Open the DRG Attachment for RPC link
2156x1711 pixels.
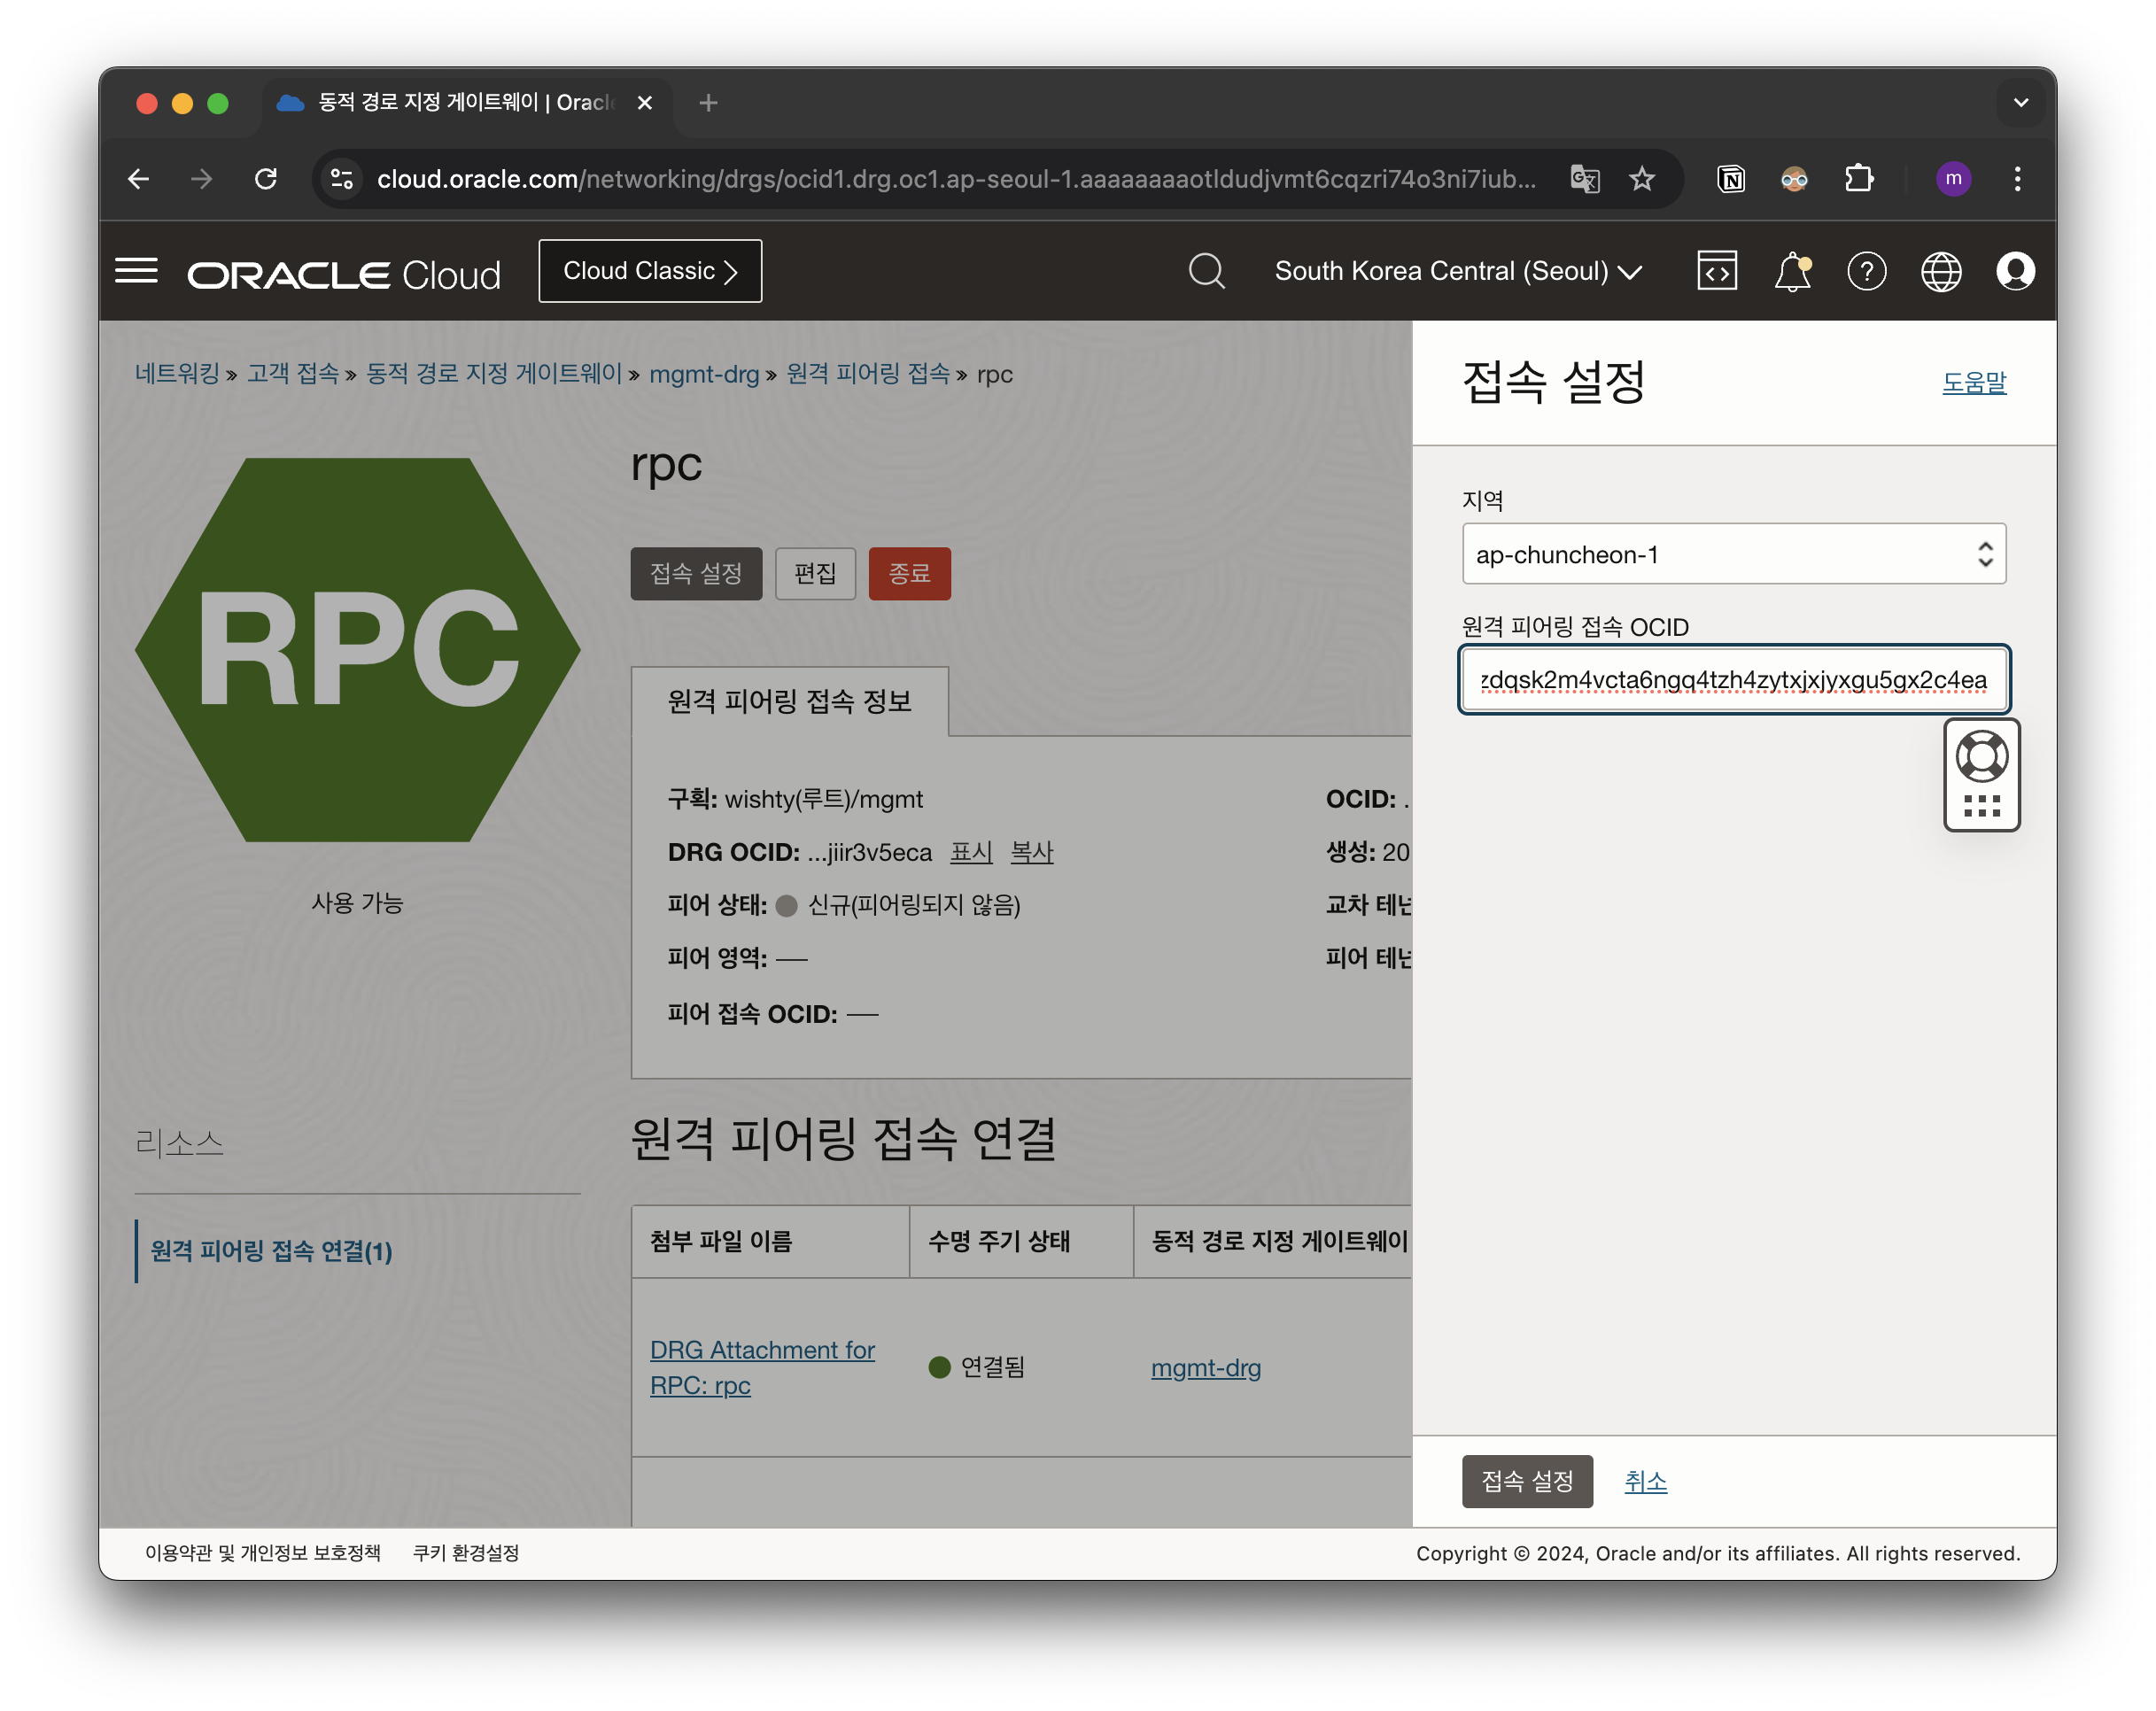pos(761,1367)
